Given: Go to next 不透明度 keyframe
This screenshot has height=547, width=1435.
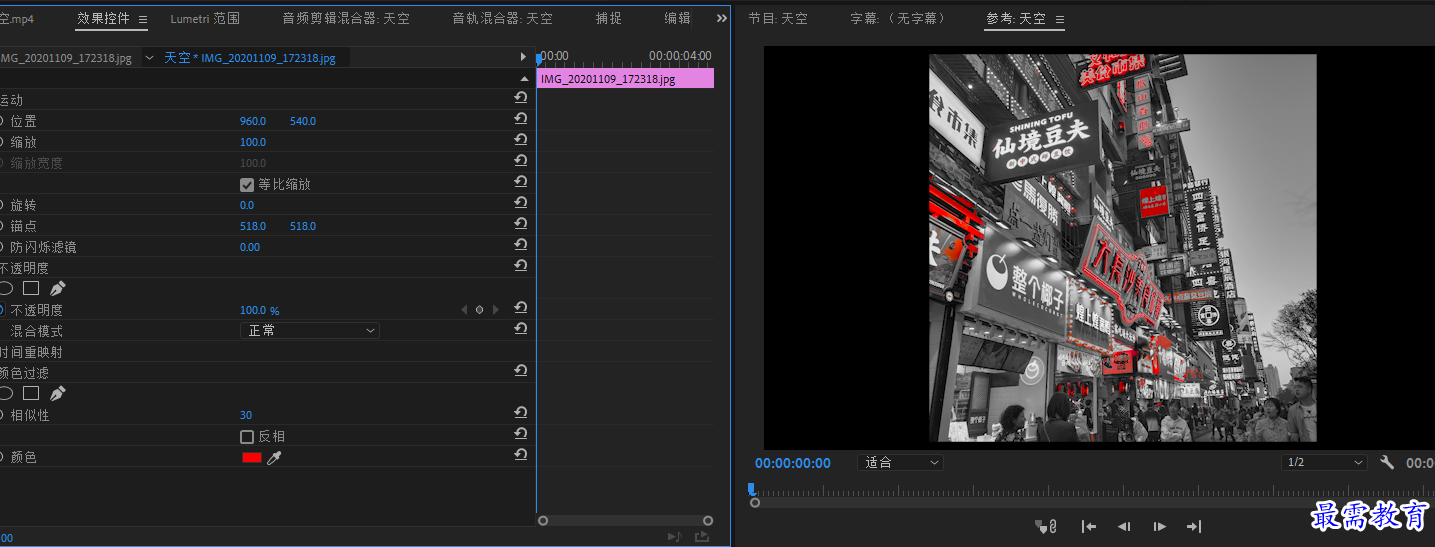Looking at the screenshot, I should (x=495, y=310).
